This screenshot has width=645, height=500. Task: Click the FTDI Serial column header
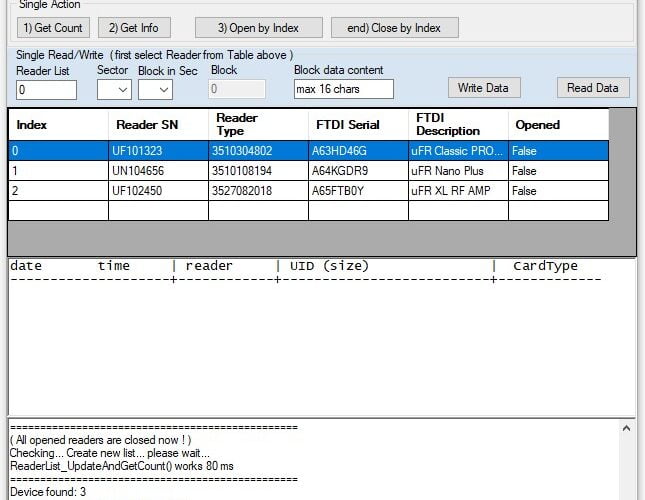(358, 125)
